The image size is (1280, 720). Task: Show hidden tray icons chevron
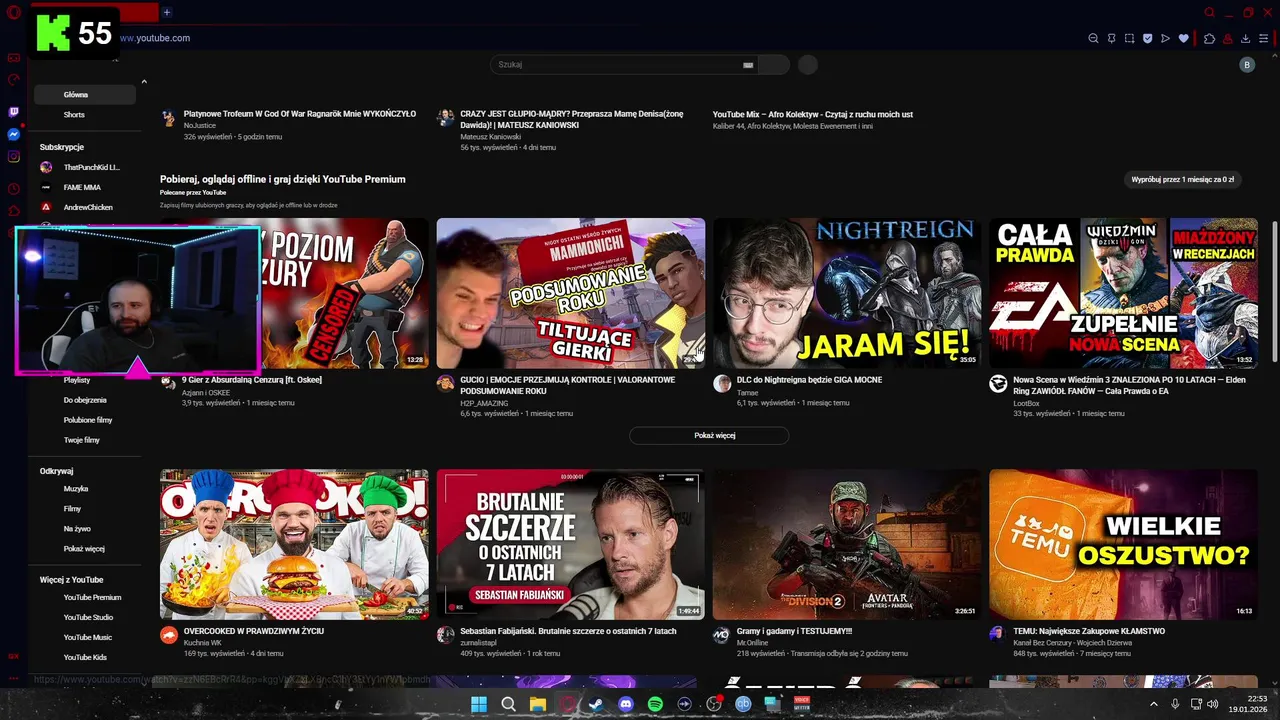click(1153, 704)
